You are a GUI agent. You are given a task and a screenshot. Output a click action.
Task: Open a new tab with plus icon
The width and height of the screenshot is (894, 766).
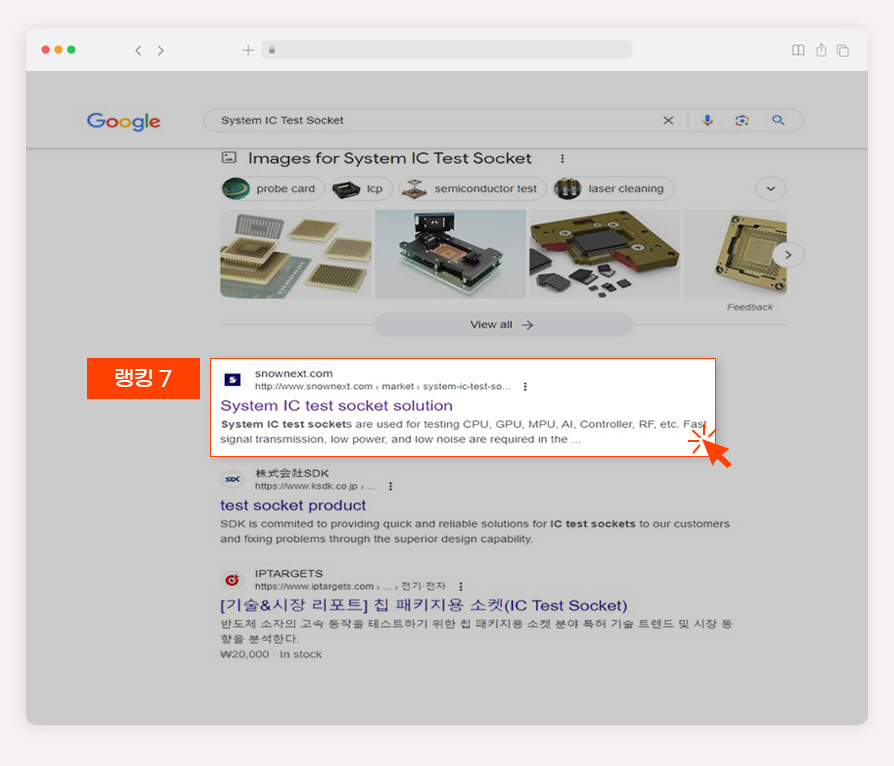[x=248, y=50]
